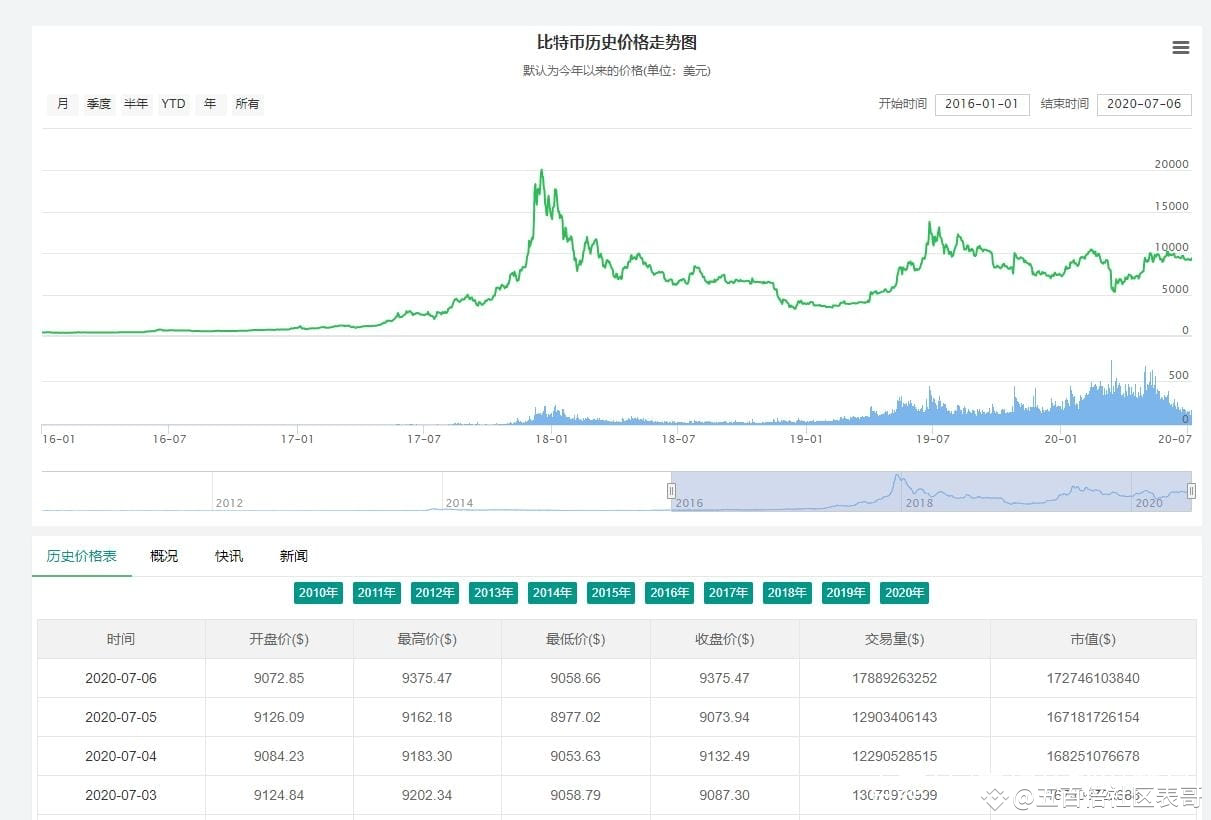Image resolution: width=1211 pixels, height=820 pixels.
Task: Select the 所有 time range option
Action: tap(246, 103)
